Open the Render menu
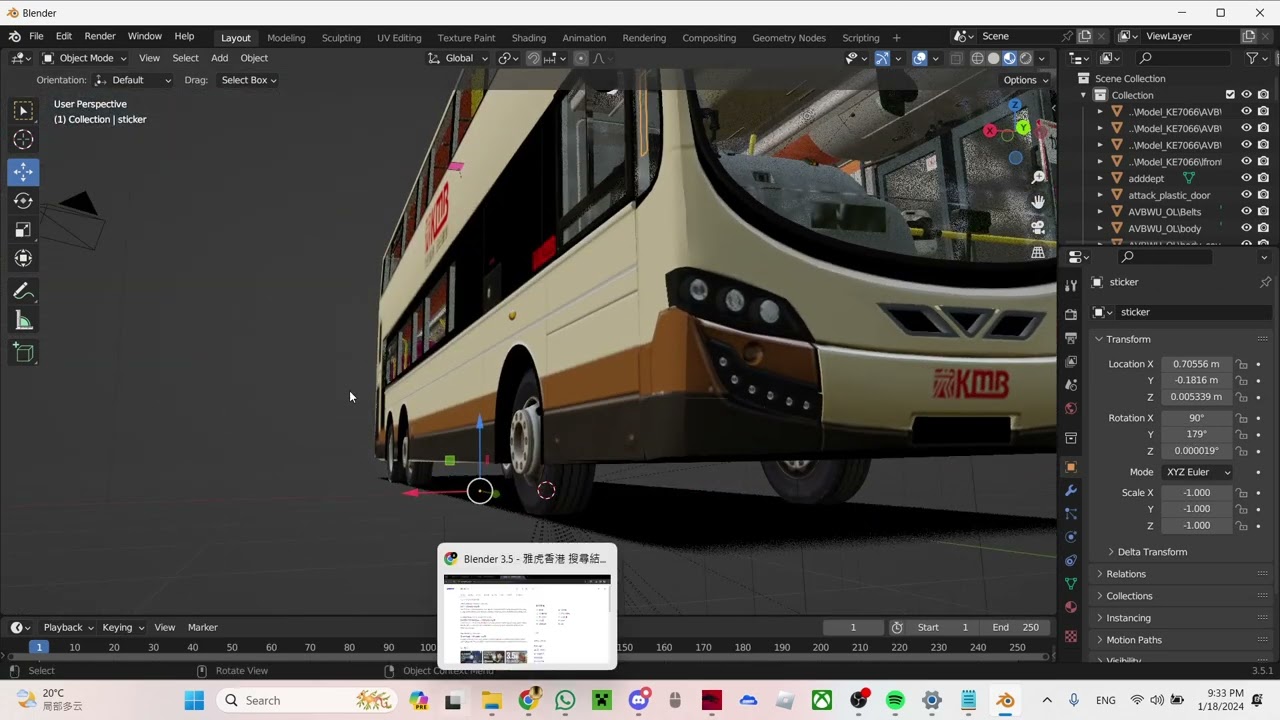The image size is (1280, 720). pyautogui.click(x=100, y=36)
